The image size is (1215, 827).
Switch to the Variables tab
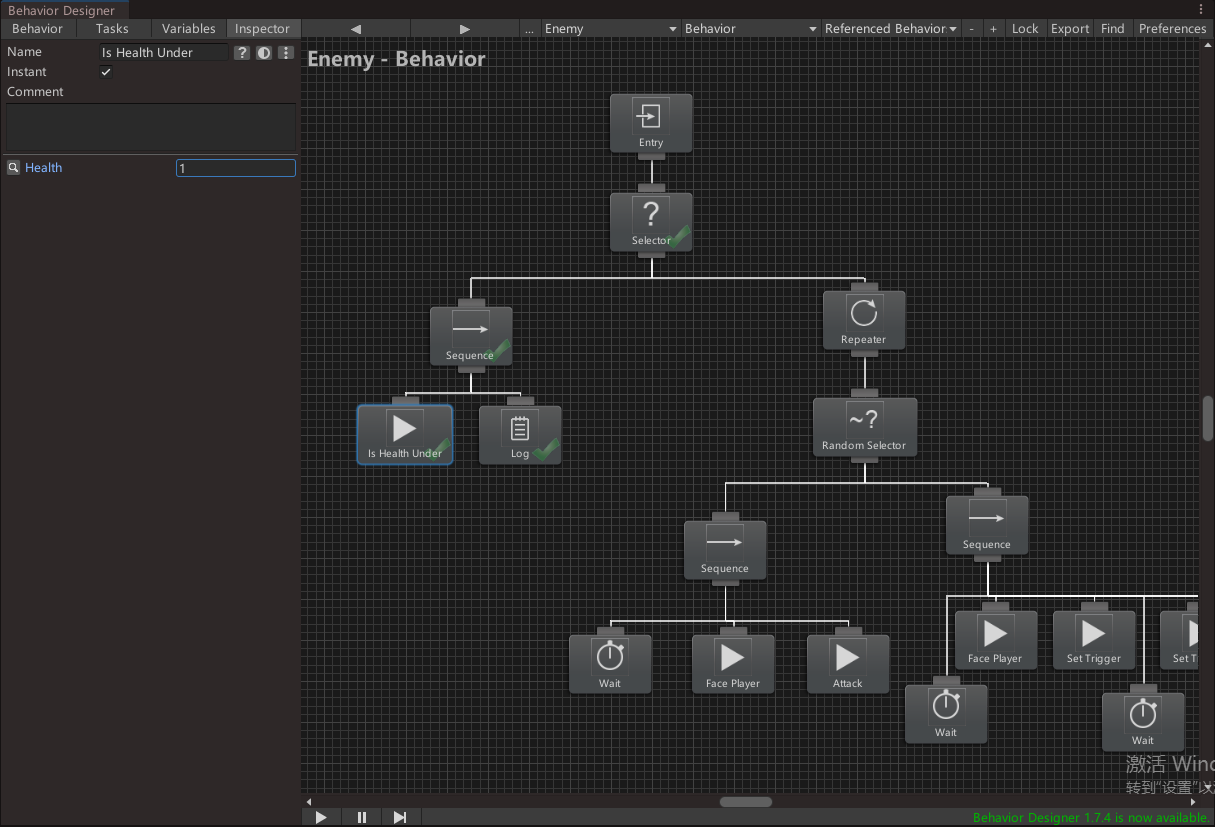pyautogui.click(x=188, y=28)
